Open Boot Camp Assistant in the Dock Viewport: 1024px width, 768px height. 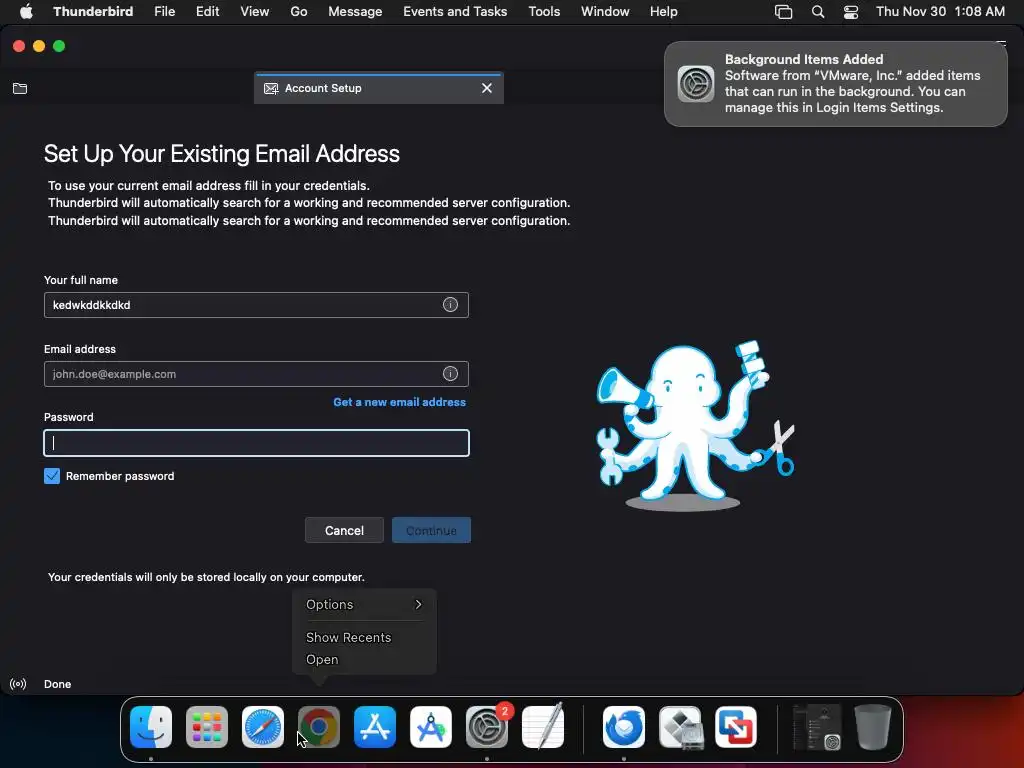coord(680,727)
